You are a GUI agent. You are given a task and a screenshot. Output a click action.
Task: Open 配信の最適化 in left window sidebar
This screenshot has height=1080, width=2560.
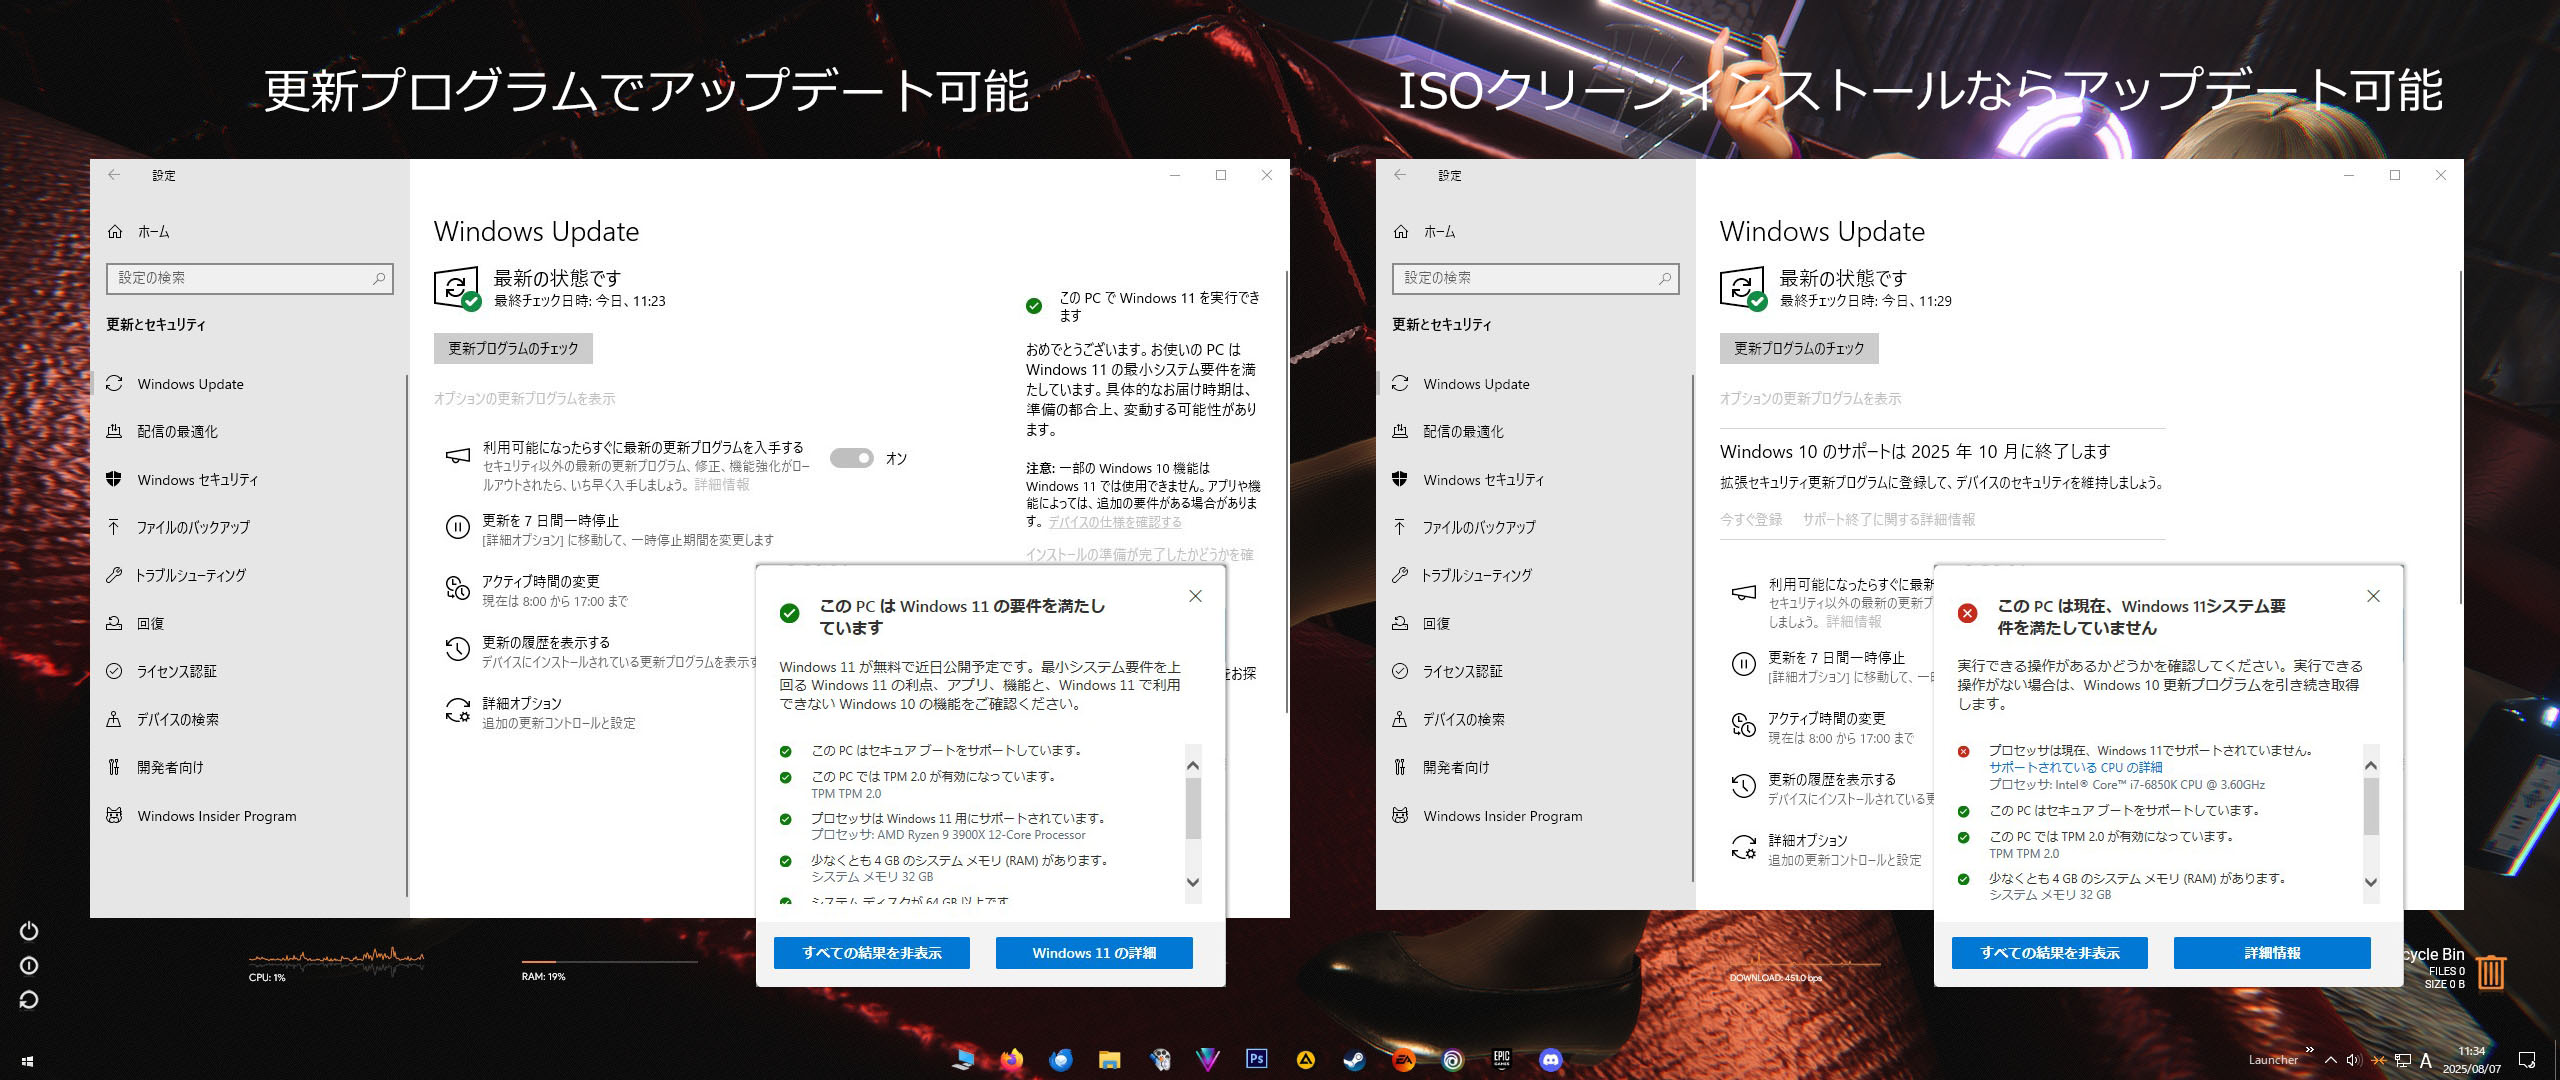click(x=248, y=432)
